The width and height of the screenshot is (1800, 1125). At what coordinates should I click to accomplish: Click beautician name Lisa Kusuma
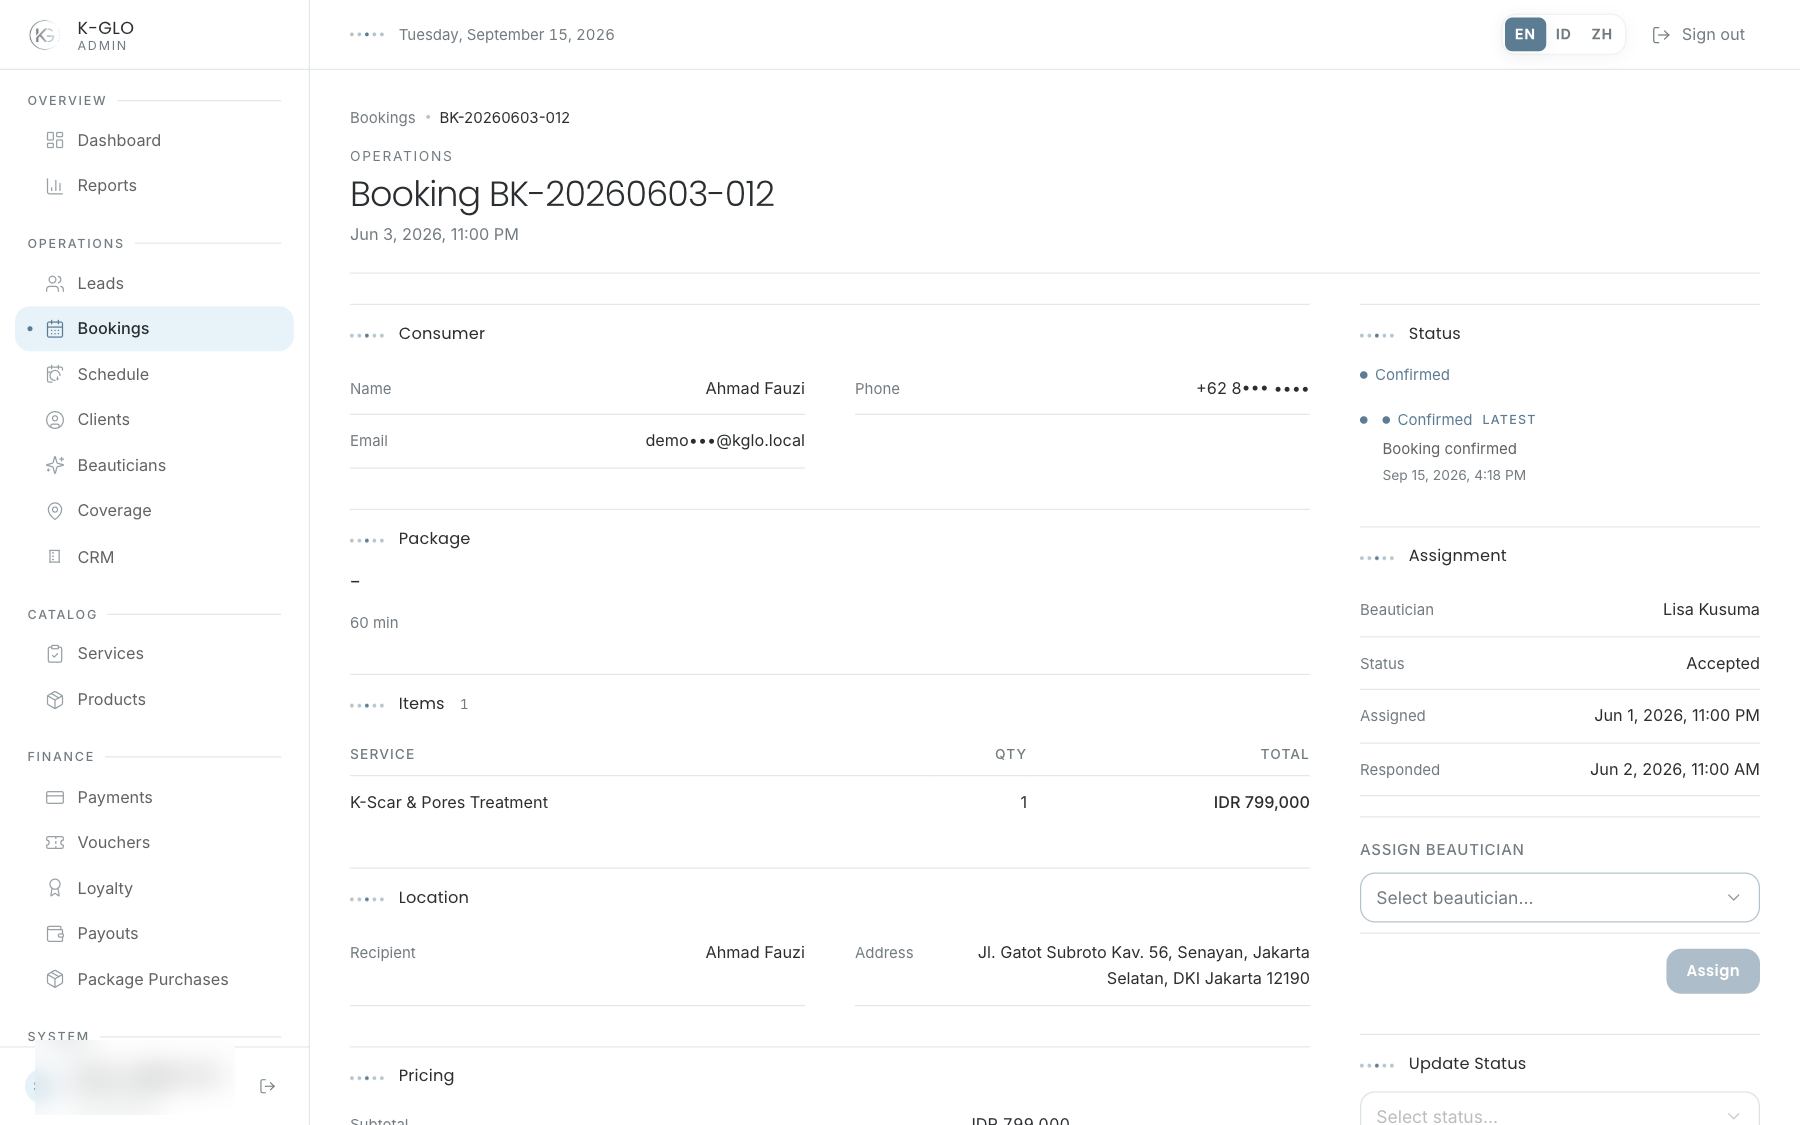click(1710, 610)
